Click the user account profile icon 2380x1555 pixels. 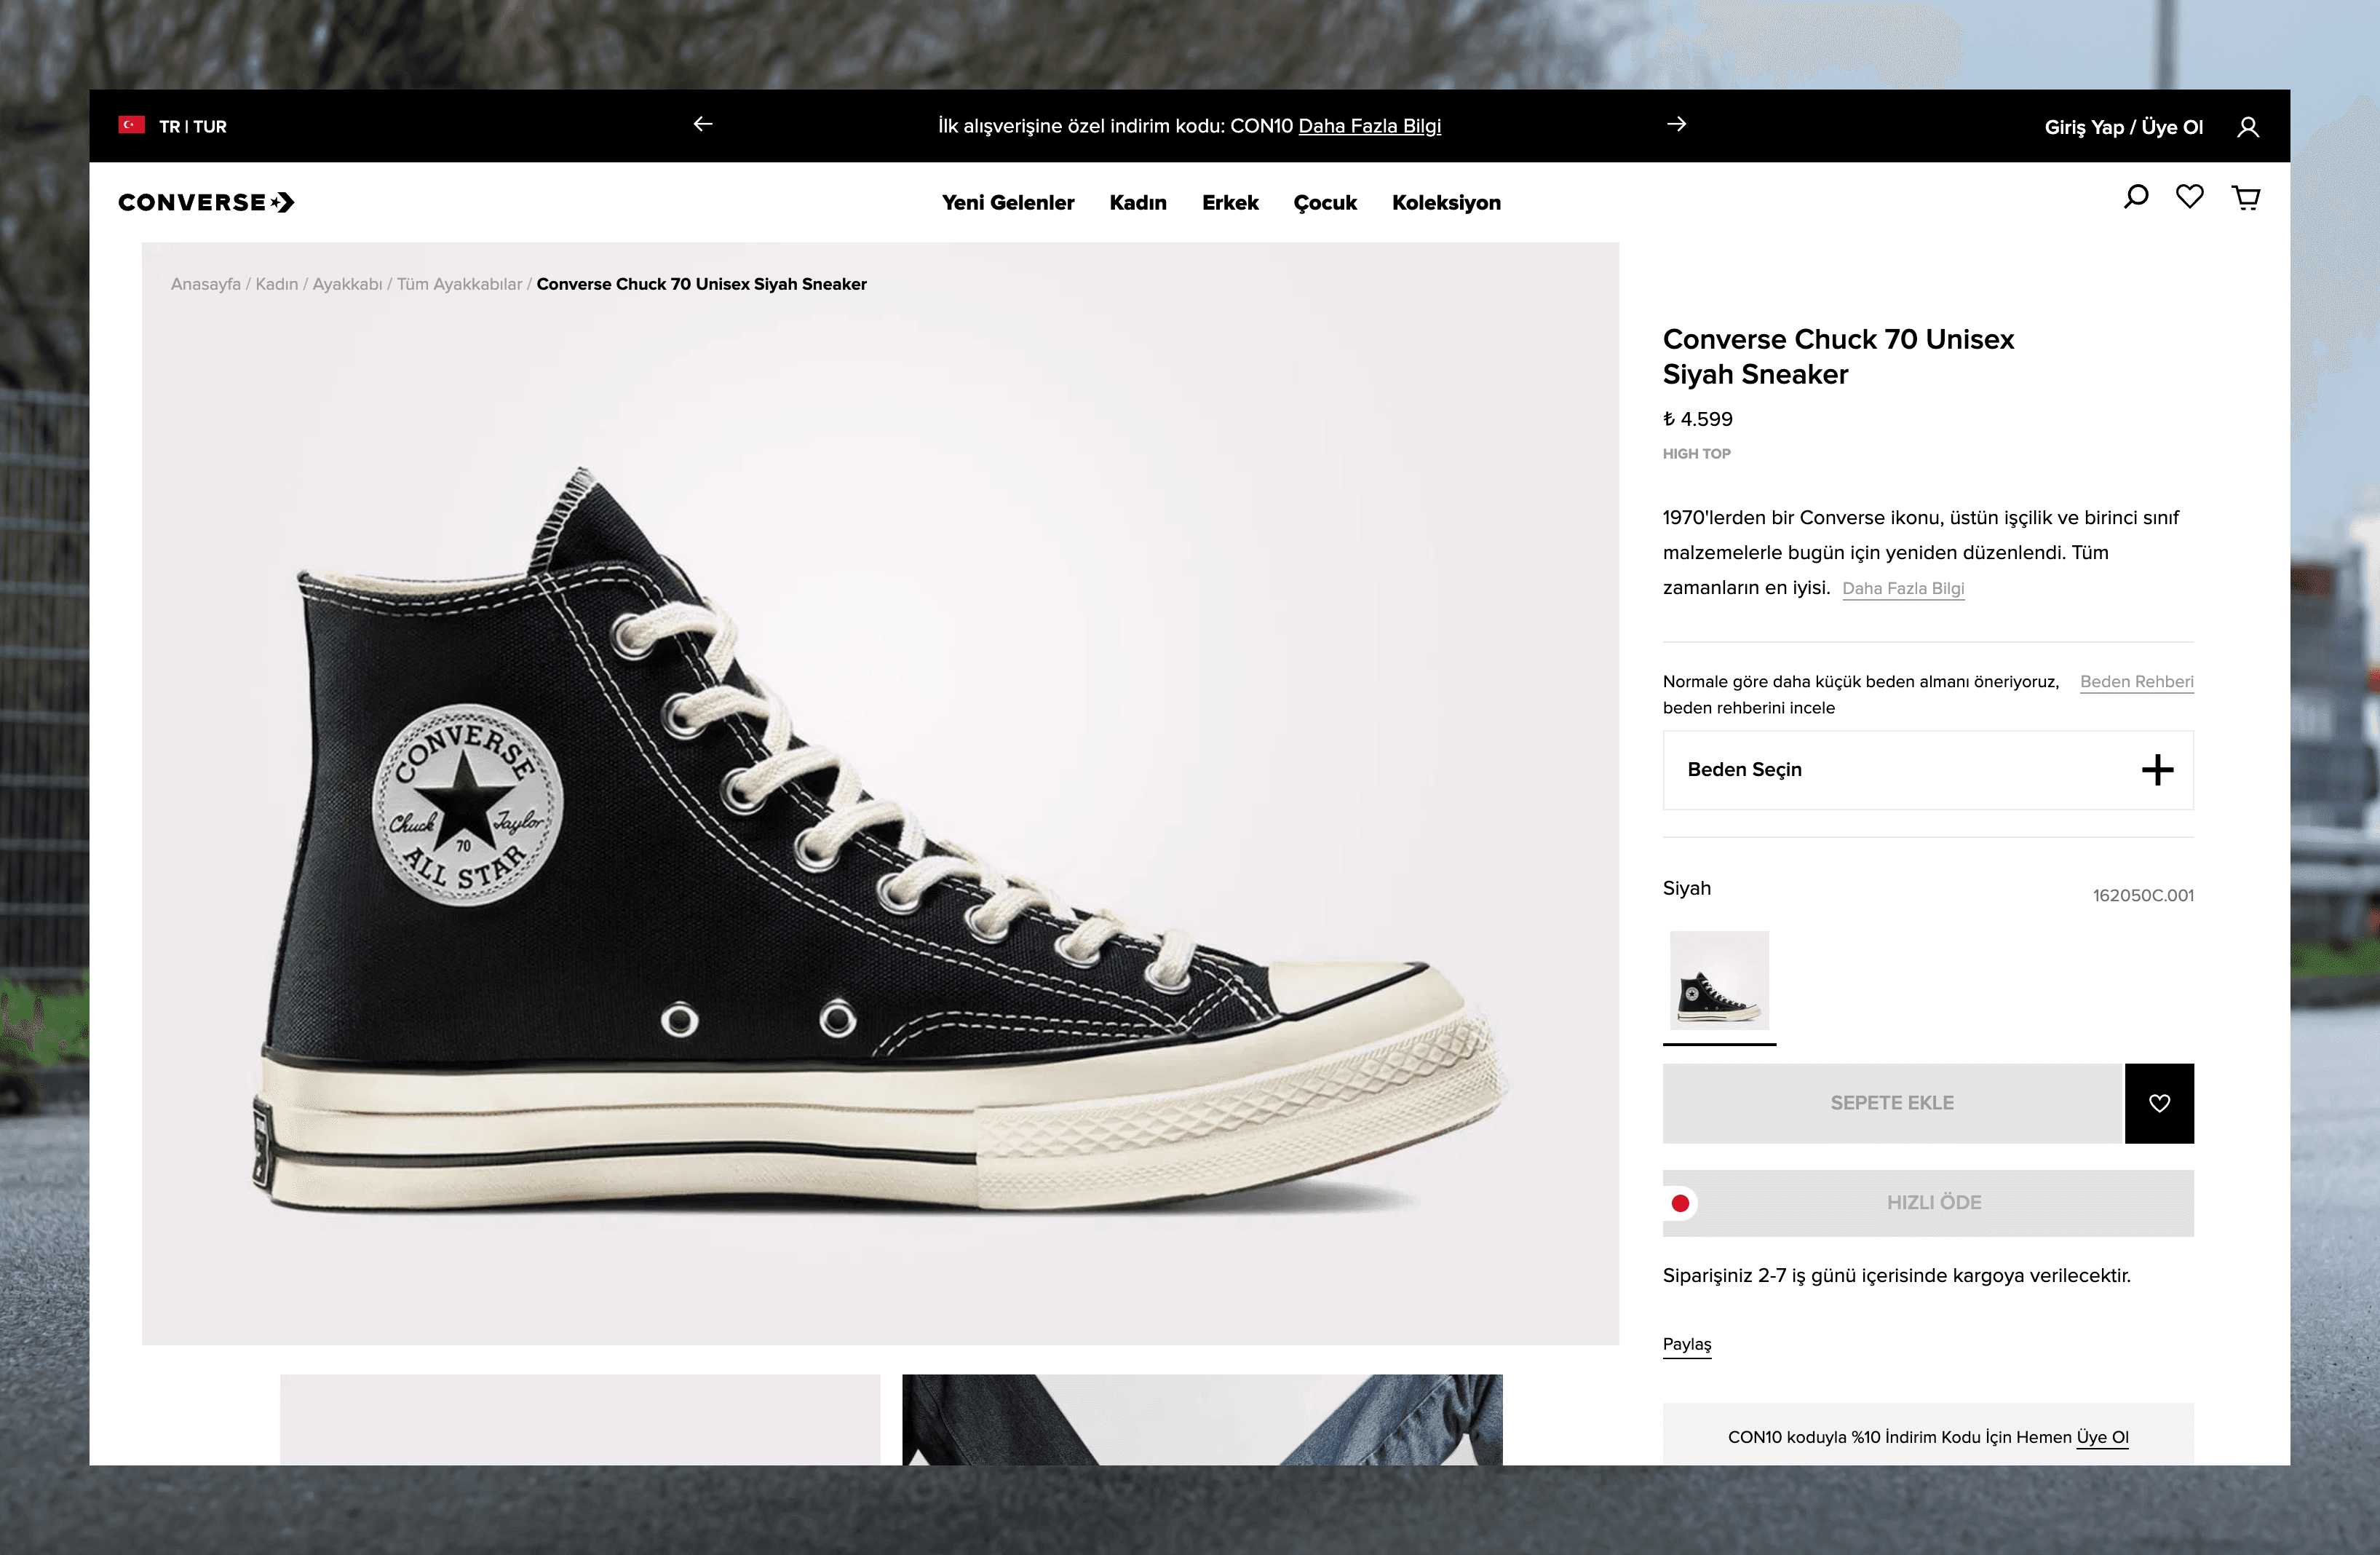point(2248,127)
